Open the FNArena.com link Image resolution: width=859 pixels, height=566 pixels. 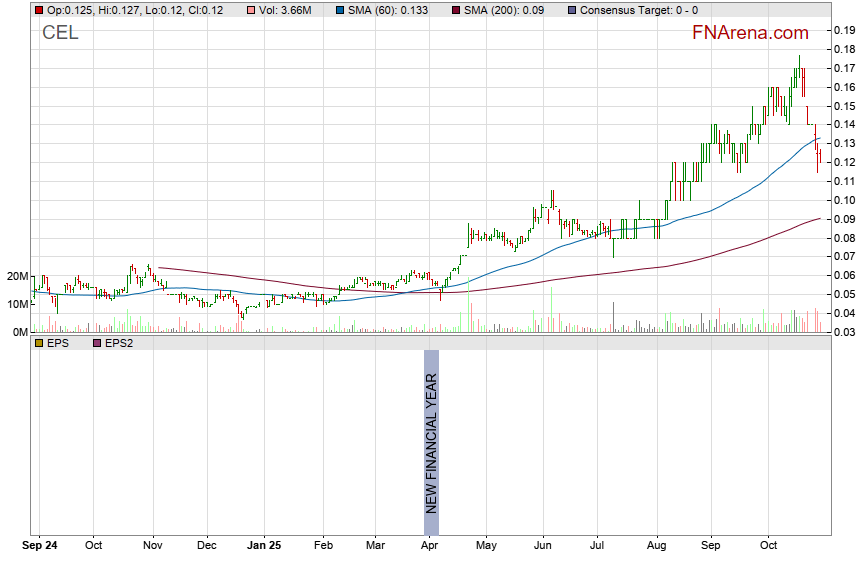750,33
